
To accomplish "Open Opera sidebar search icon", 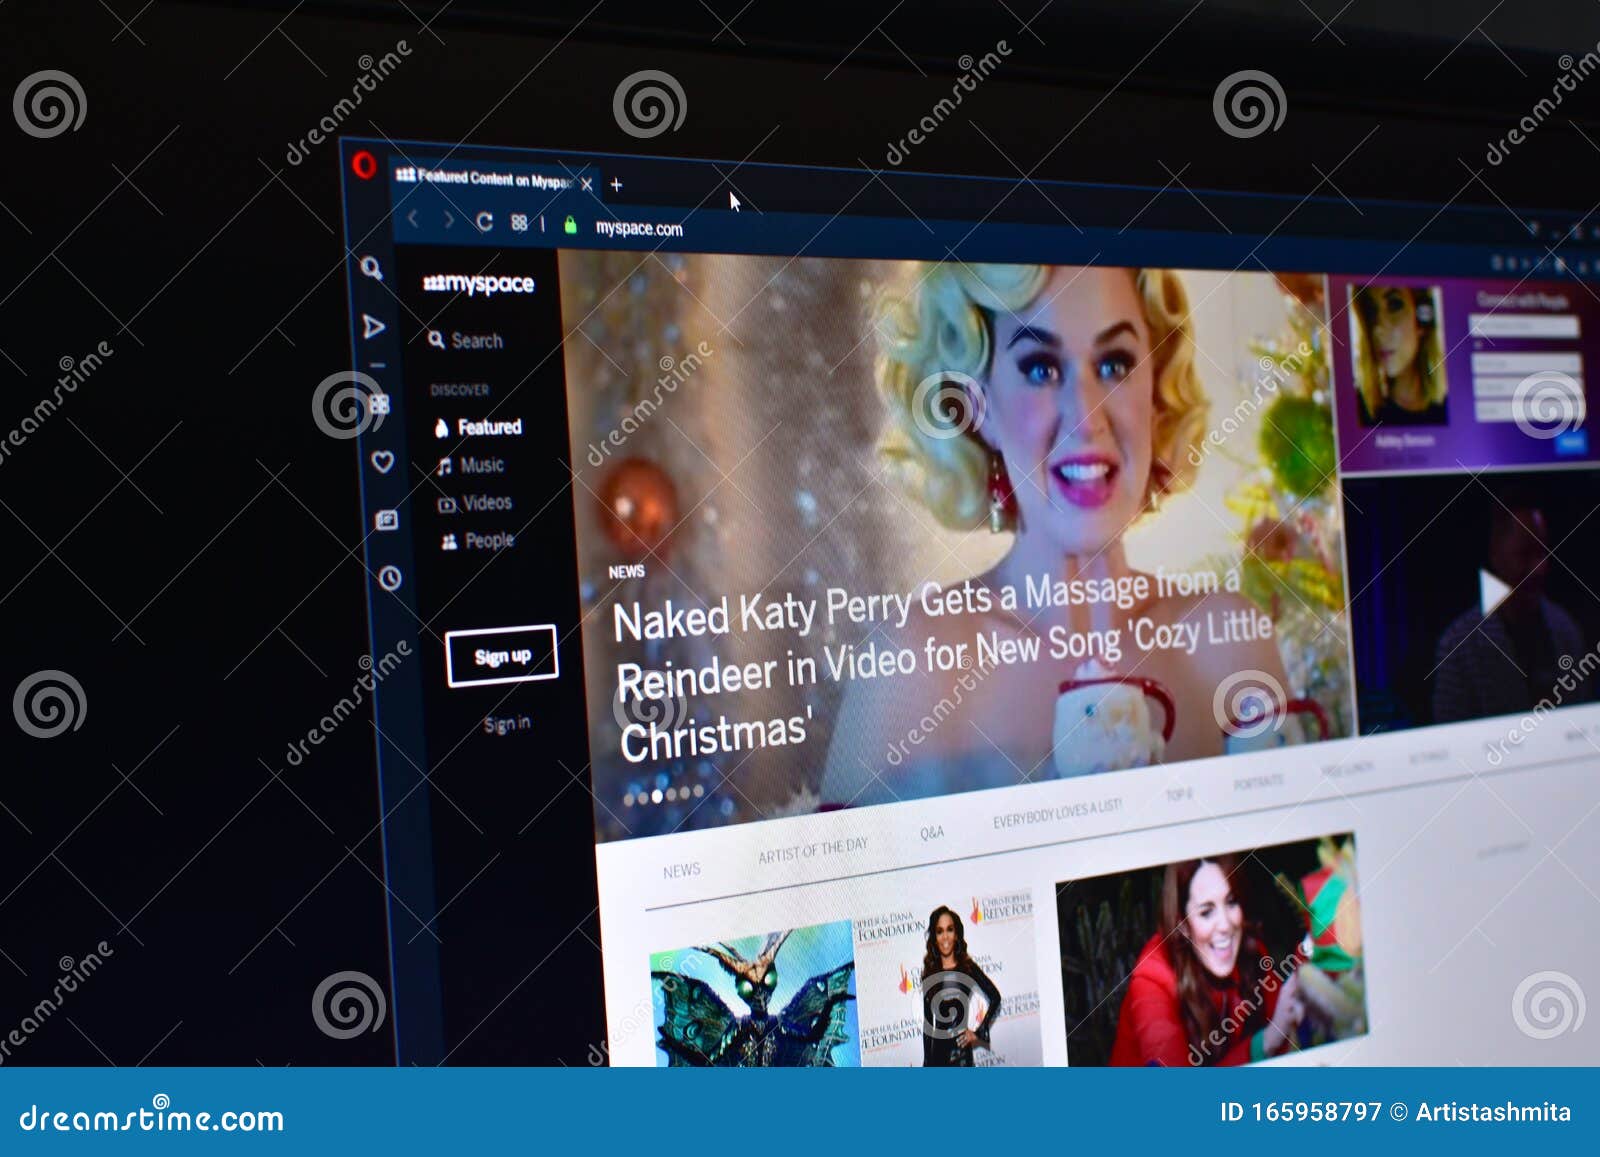I will point(371,268).
